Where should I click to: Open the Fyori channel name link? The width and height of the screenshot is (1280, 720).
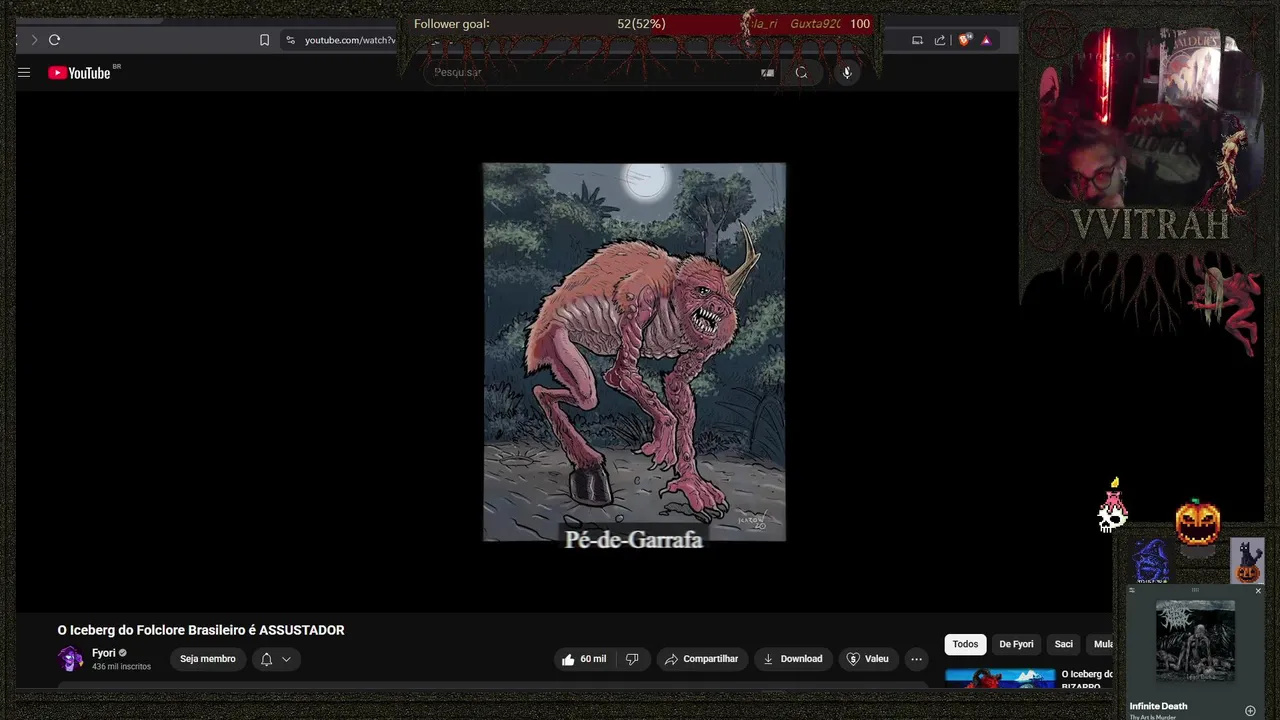[104, 653]
